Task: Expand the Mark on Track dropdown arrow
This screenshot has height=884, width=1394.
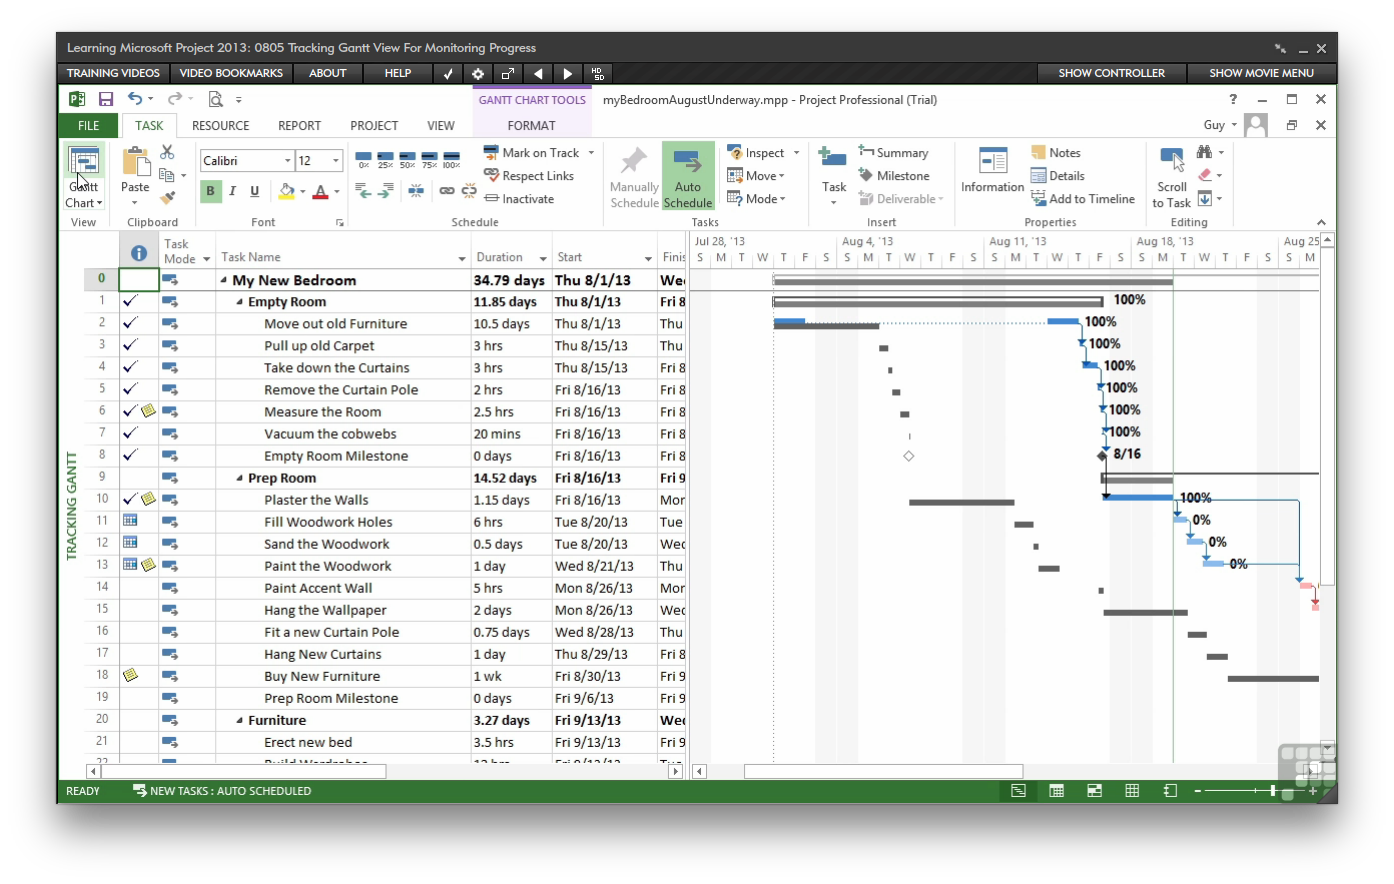Action: (591, 153)
